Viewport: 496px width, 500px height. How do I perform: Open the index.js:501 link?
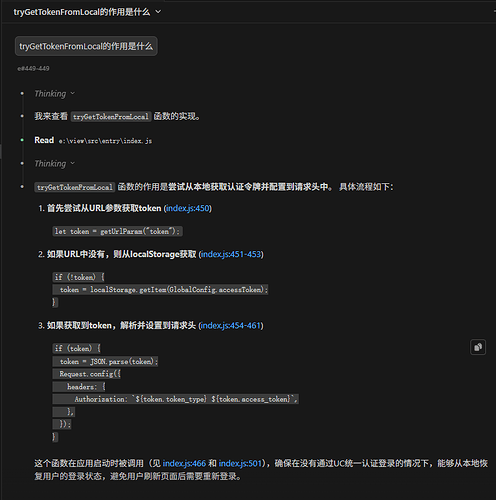[240, 463]
